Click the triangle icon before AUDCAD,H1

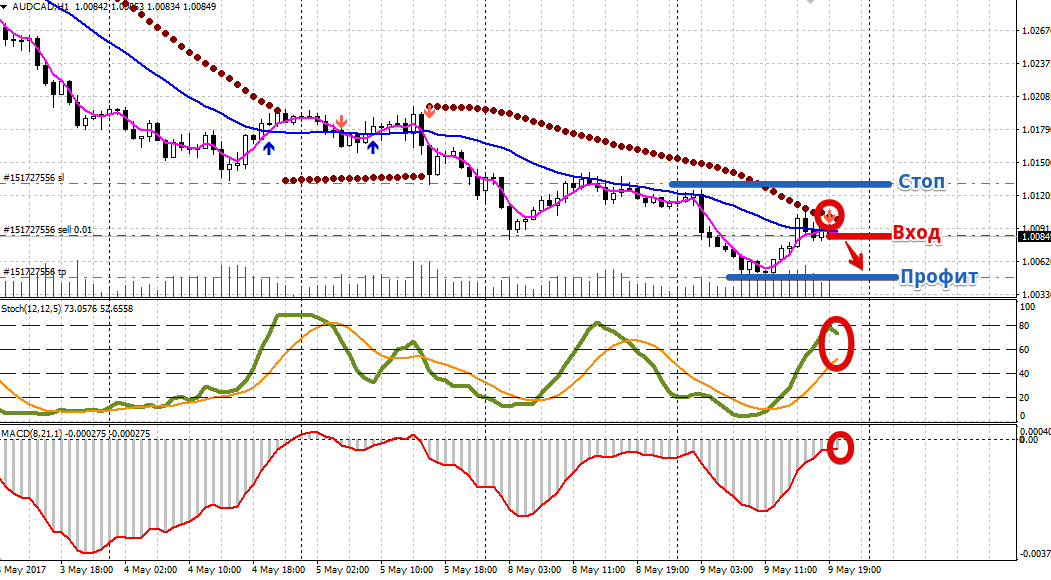(x=6, y=8)
